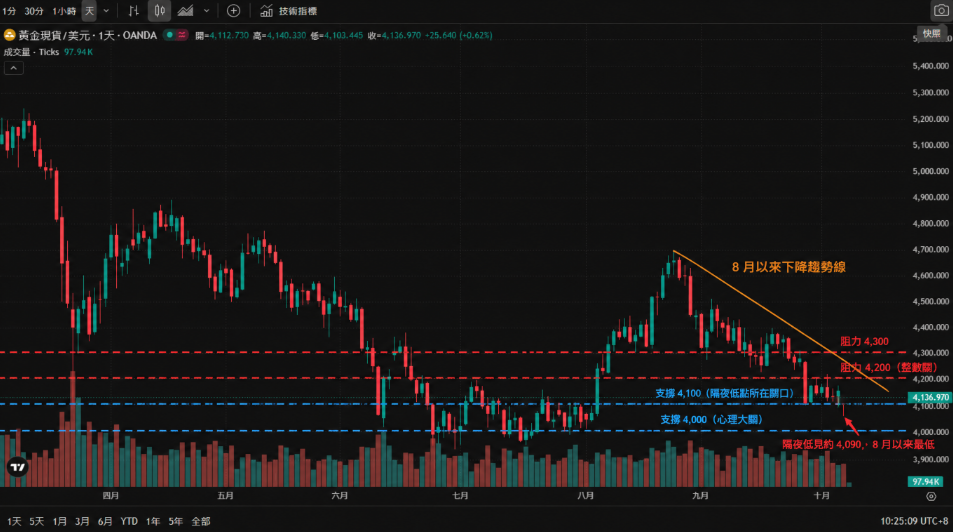Take a chart snapshot with the camera icon
The width and height of the screenshot is (953, 532).
[x=940, y=11]
